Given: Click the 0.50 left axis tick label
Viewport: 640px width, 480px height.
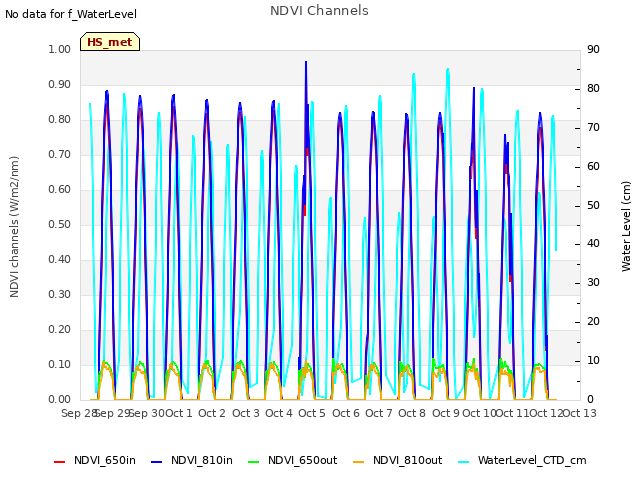Looking at the screenshot, I should [x=60, y=224].
